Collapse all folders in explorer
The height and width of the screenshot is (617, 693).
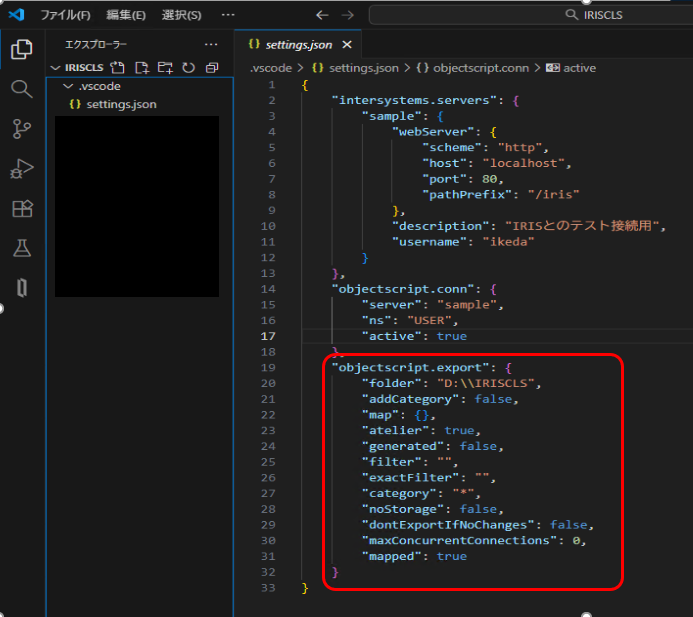211,68
